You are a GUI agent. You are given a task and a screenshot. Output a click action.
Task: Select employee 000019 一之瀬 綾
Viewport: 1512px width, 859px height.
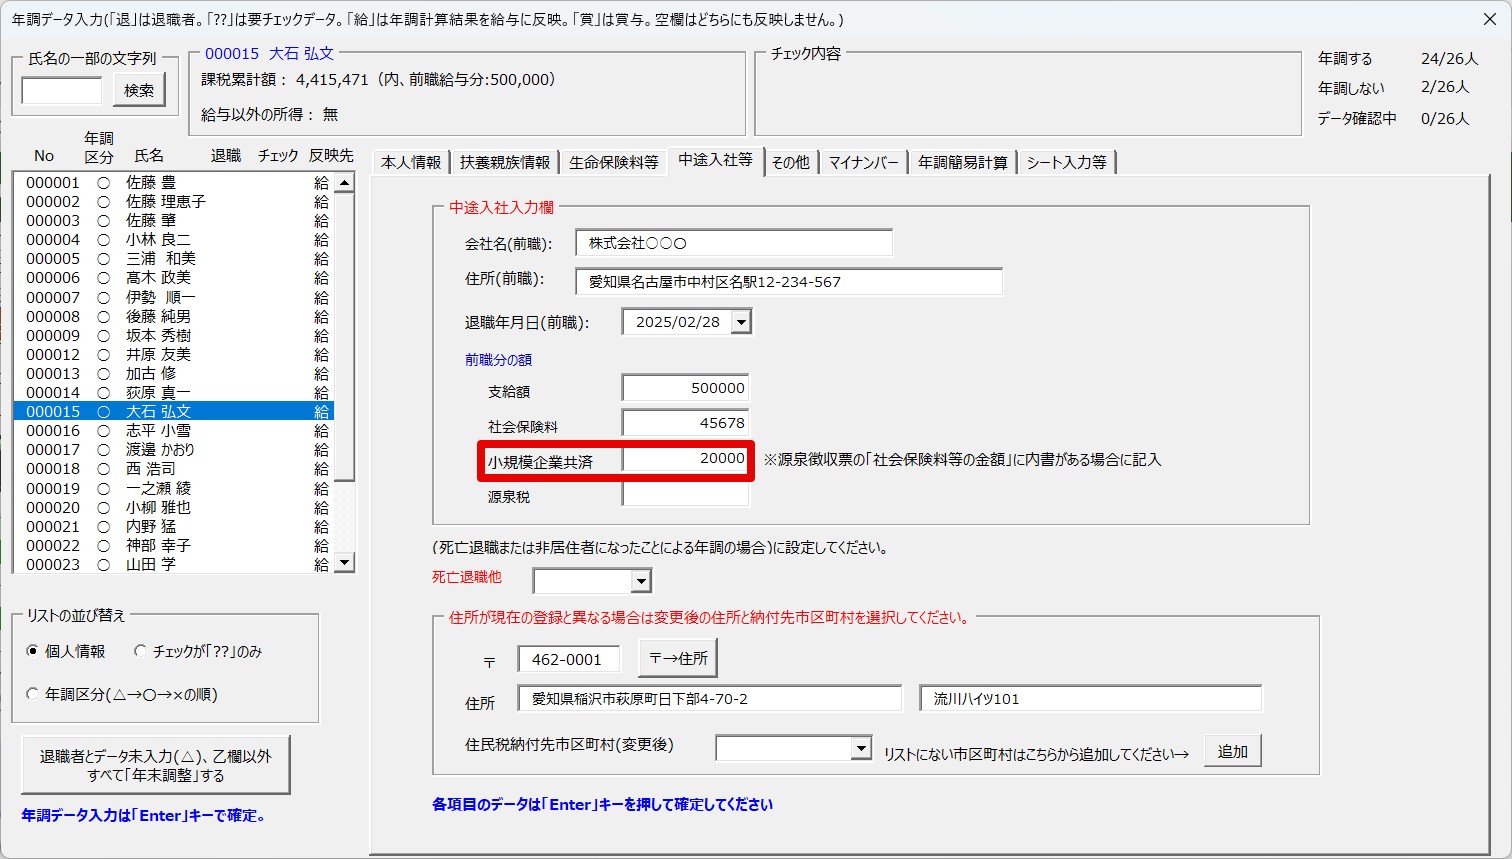tap(158, 488)
